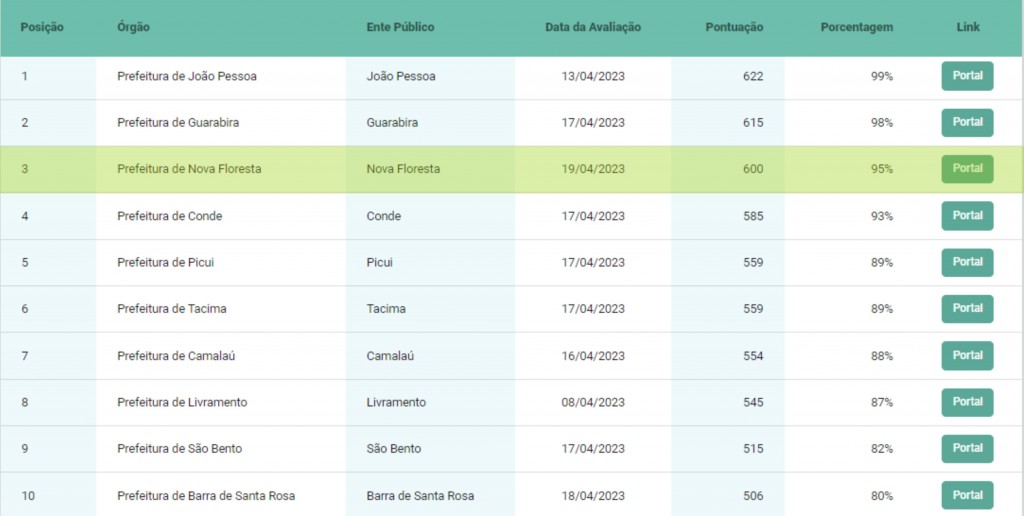
Task: Click the Órgão column header
Action: [x=133, y=28]
